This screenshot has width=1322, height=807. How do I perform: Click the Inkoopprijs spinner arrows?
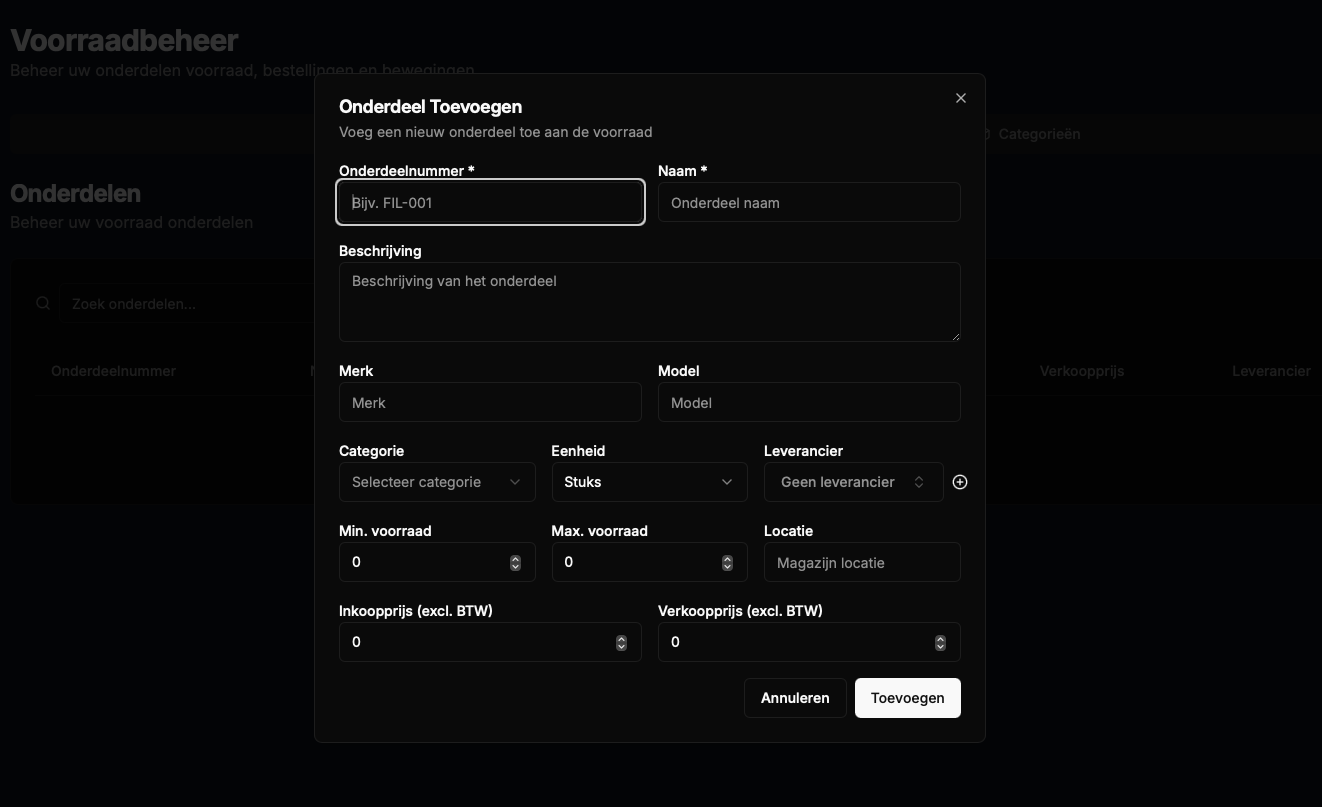(x=621, y=643)
